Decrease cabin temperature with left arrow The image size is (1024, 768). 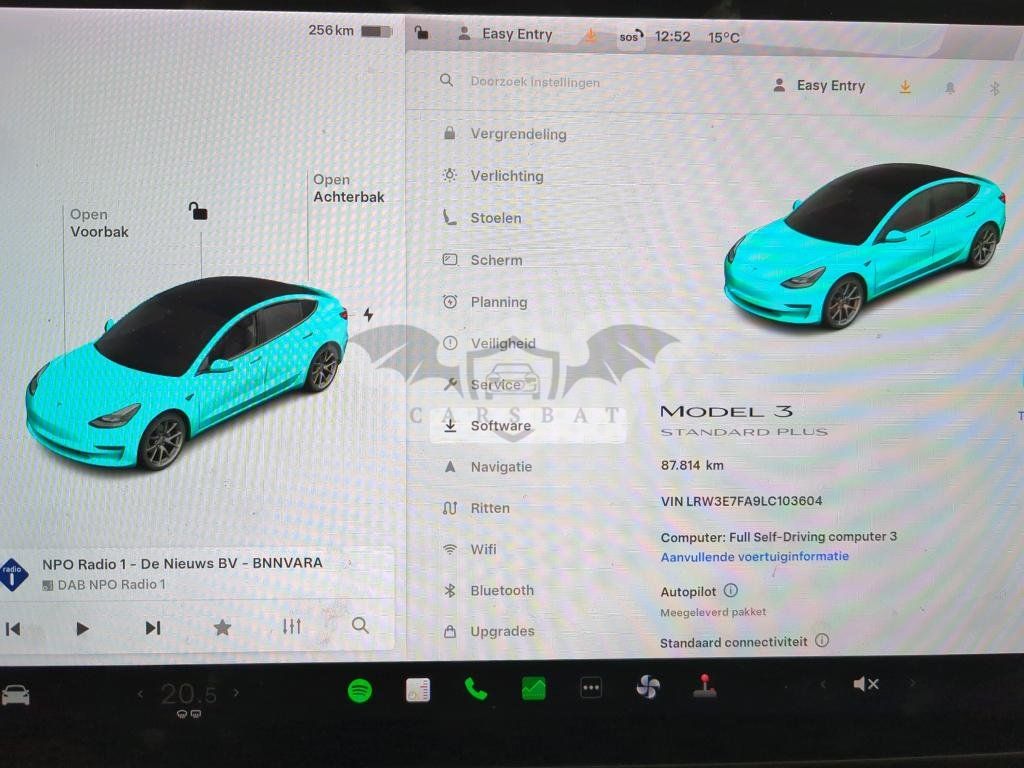coord(140,694)
